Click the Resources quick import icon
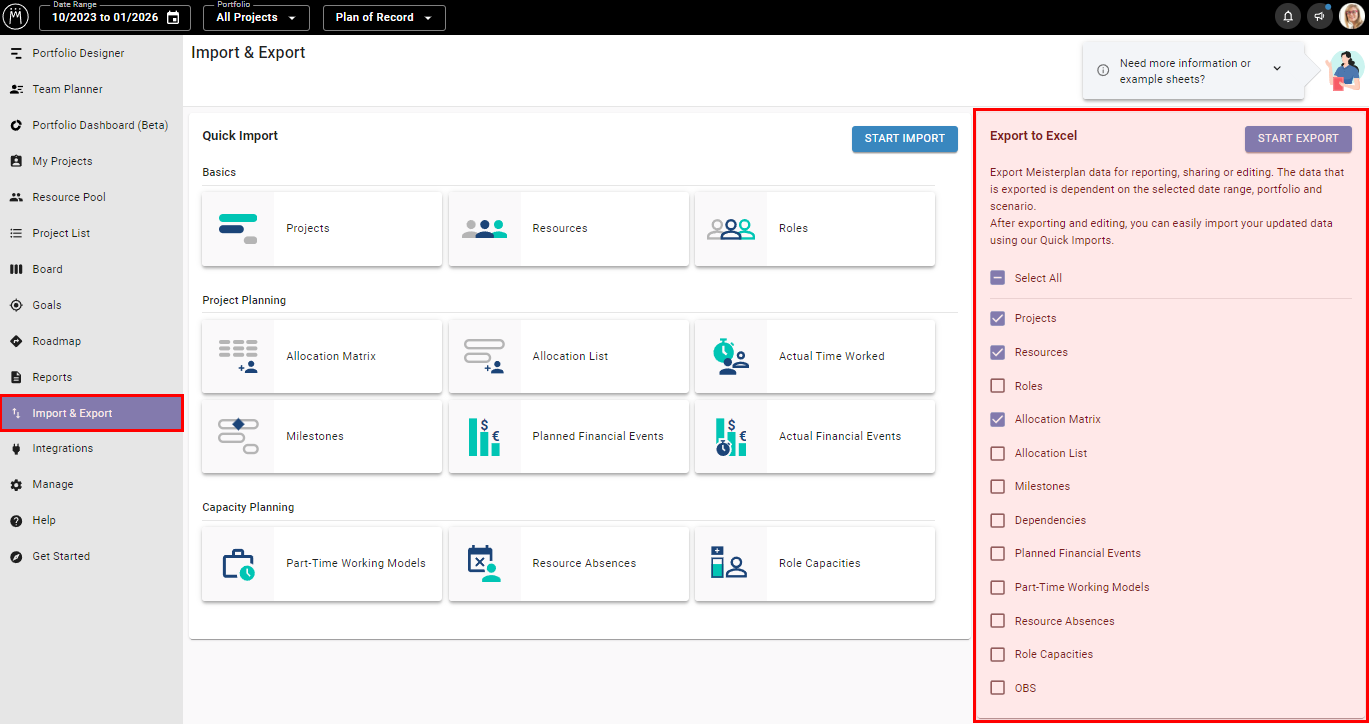 click(484, 229)
